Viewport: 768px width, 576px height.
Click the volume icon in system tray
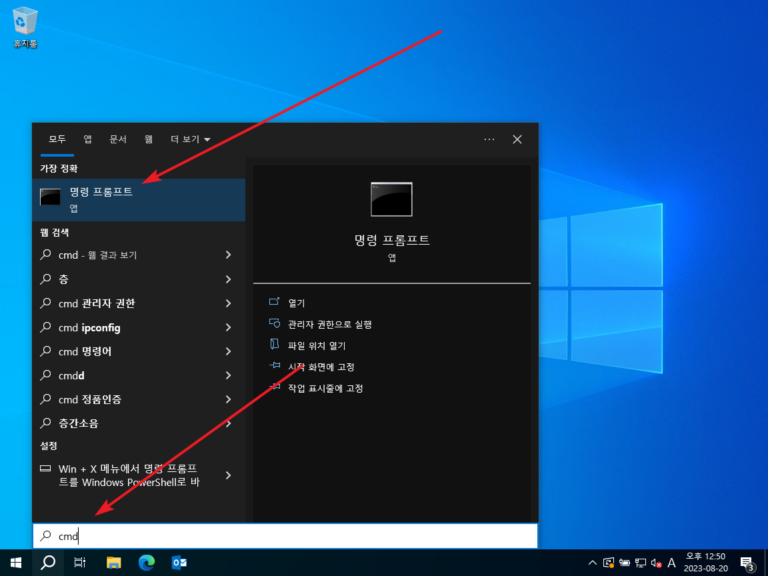tap(655, 562)
